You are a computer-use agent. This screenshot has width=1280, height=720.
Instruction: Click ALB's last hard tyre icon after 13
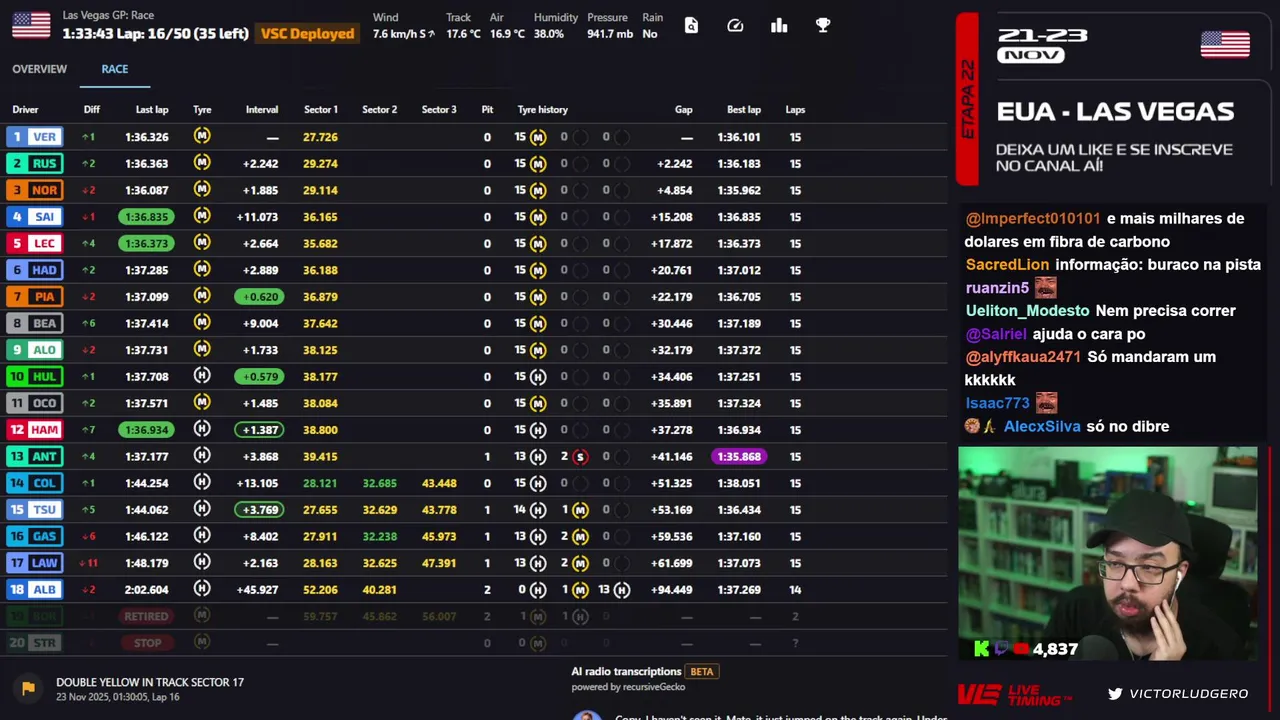pyautogui.click(x=622, y=590)
